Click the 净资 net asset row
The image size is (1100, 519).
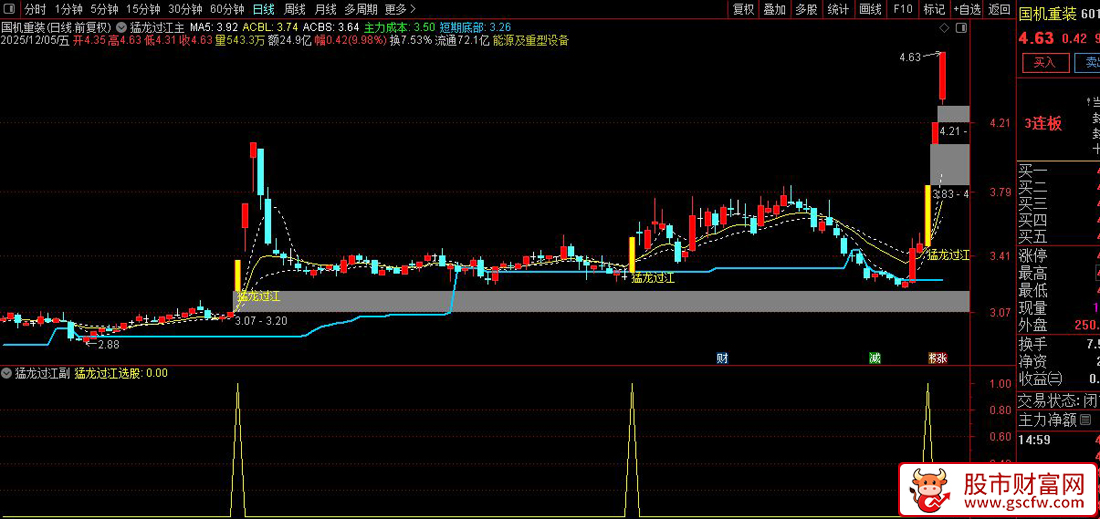(1059, 362)
